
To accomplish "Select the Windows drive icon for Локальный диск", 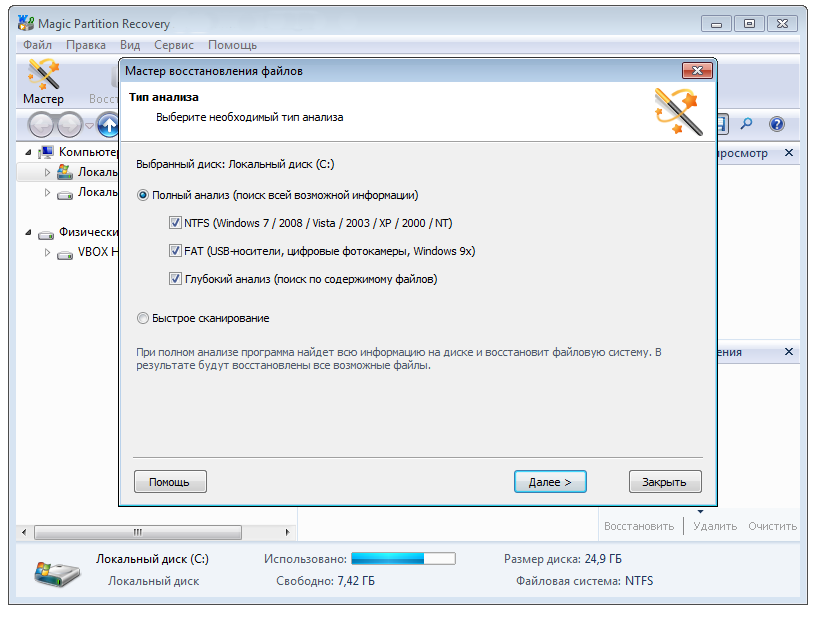I will click(x=65, y=172).
